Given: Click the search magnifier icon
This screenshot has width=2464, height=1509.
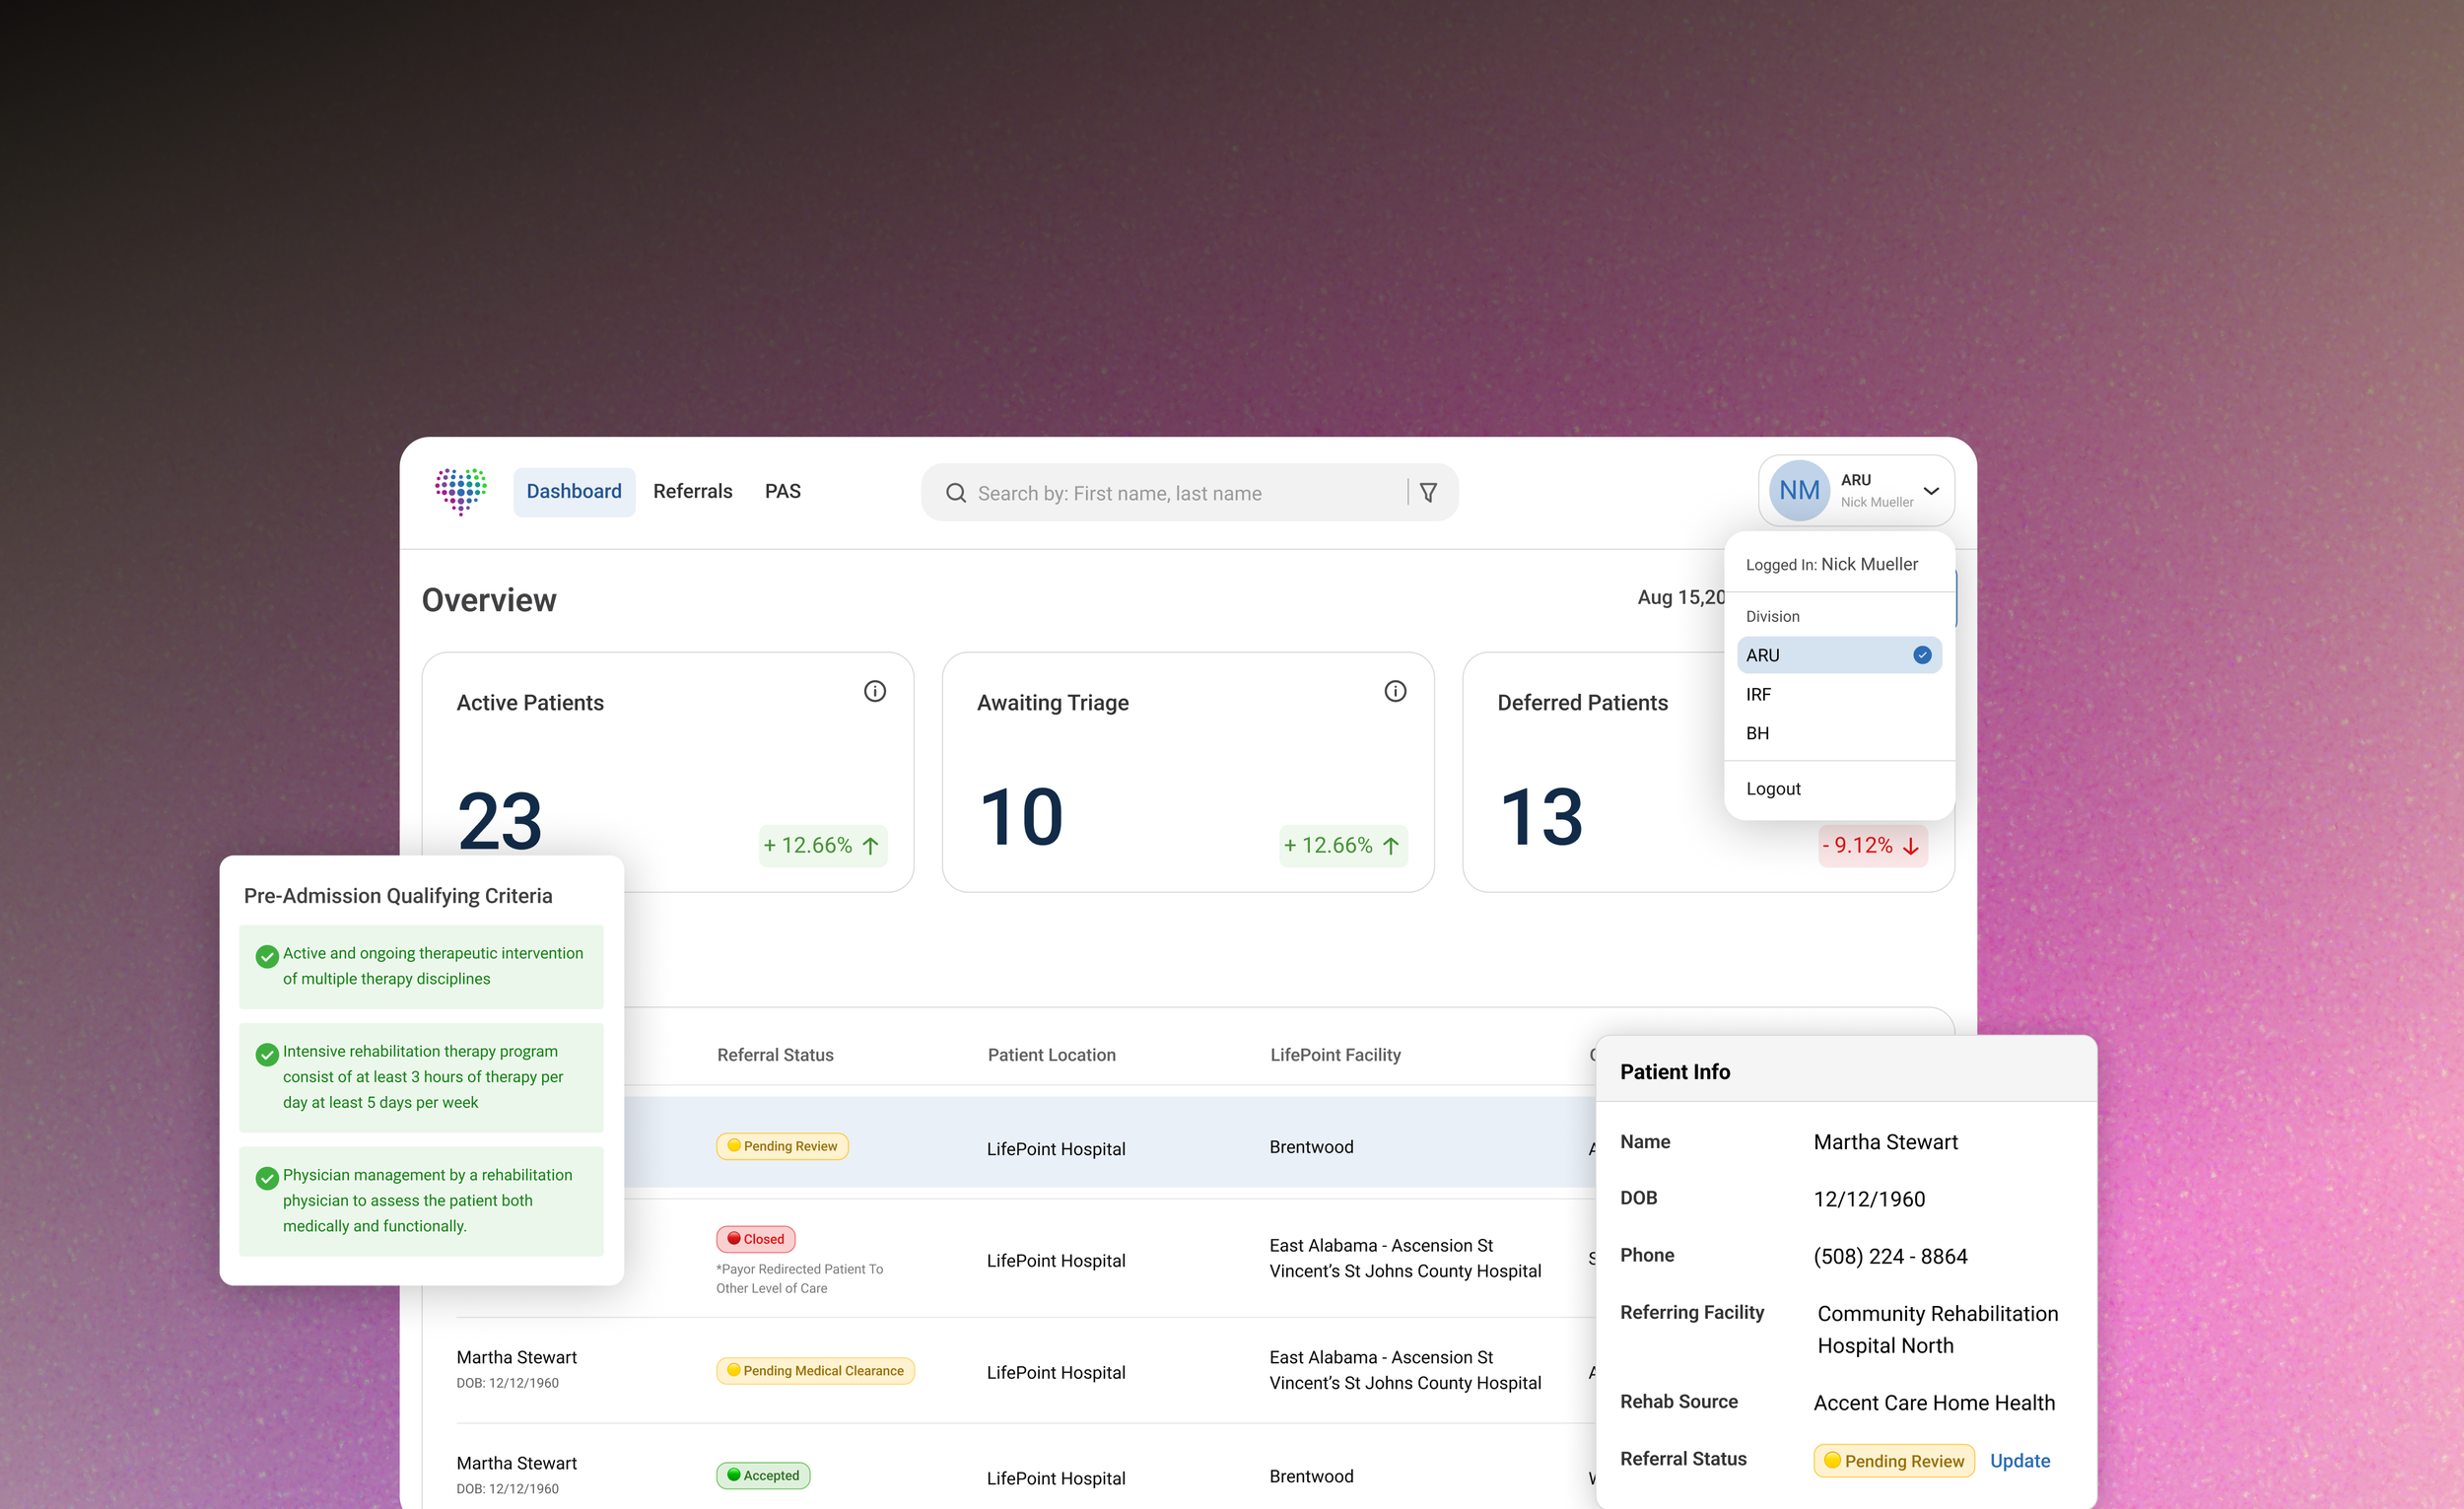Looking at the screenshot, I should (956, 493).
